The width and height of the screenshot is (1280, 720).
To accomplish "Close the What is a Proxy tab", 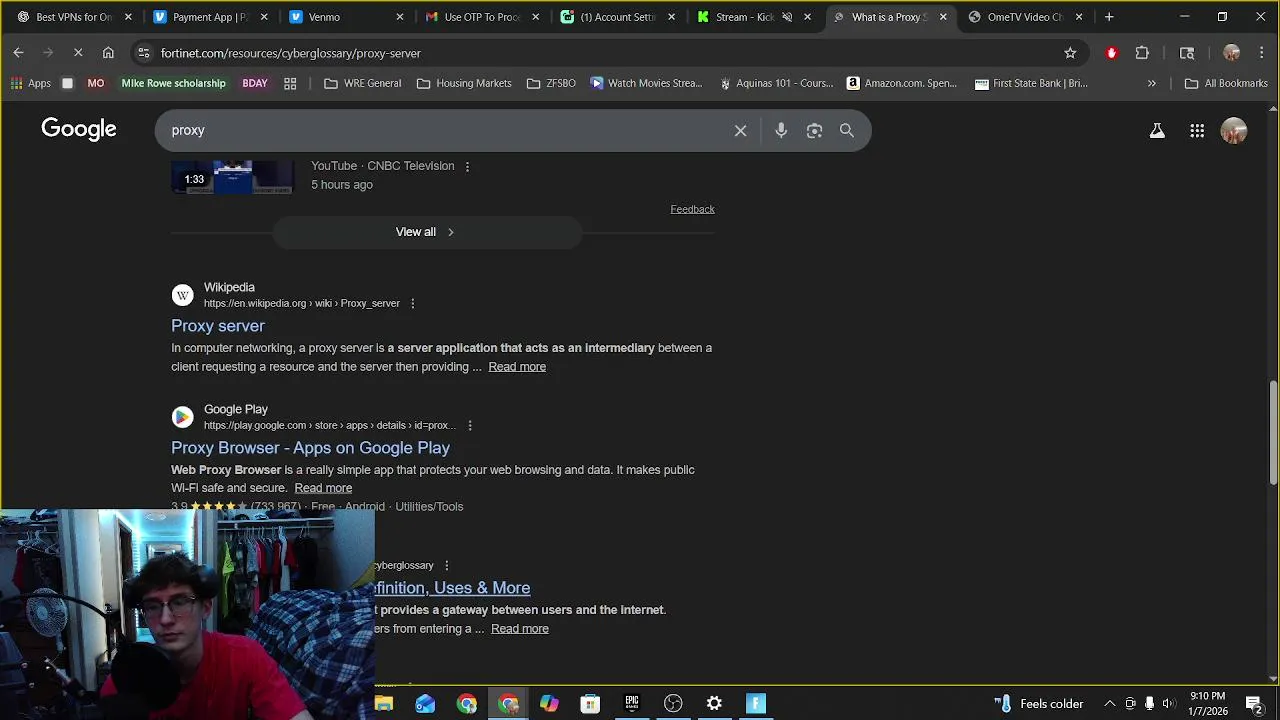I will coord(943,17).
